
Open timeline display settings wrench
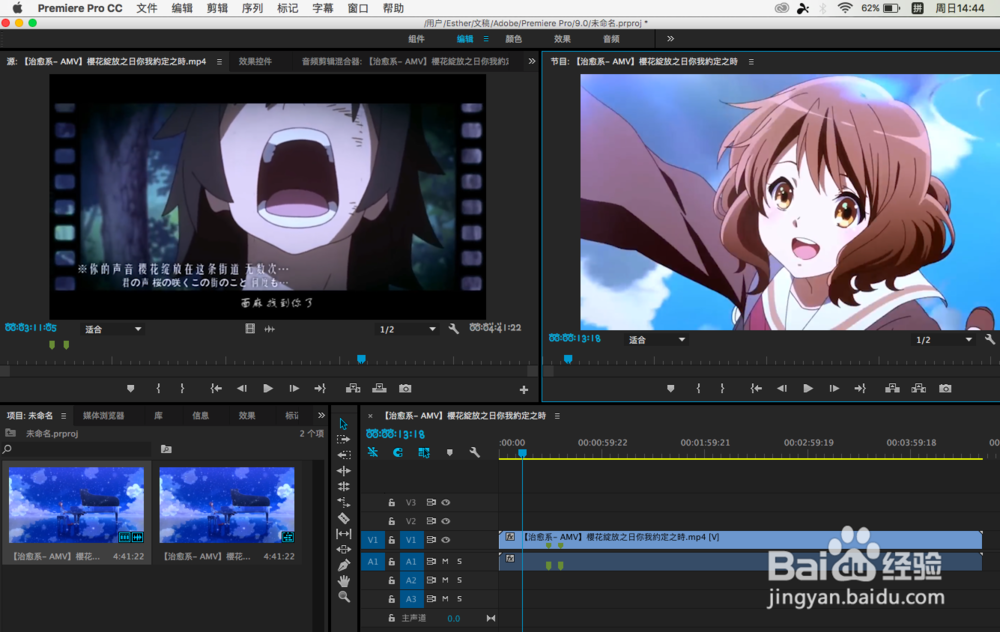click(474, 452)
